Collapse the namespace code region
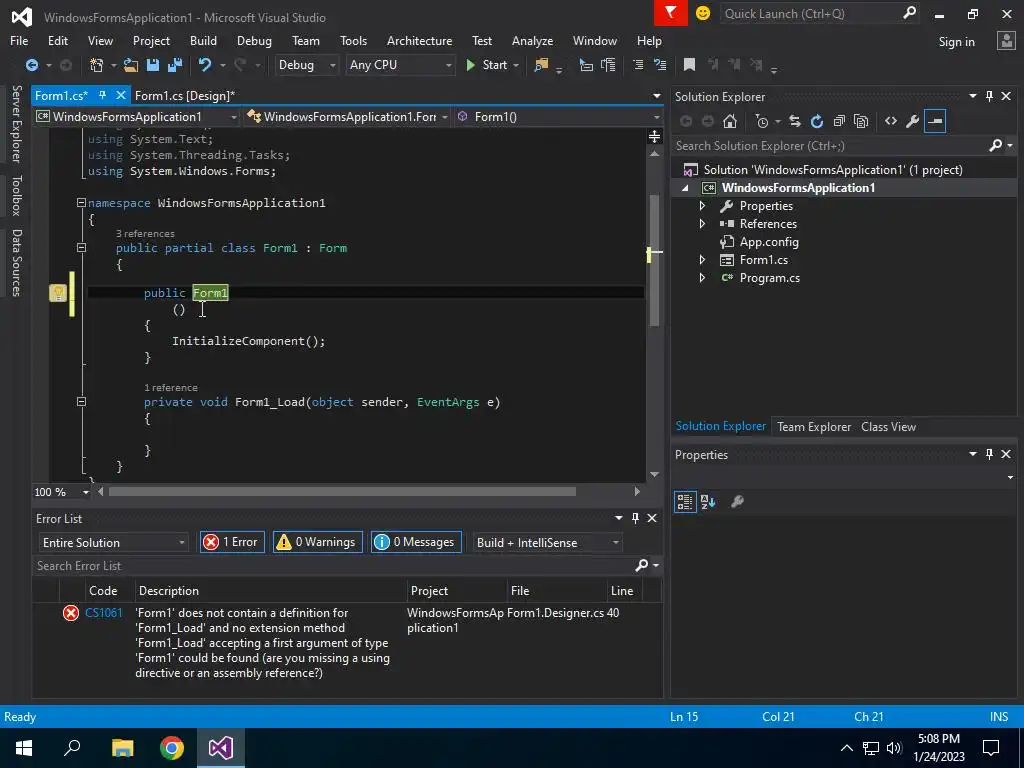This screenshot has width=1024, height=768. (81, 203)
